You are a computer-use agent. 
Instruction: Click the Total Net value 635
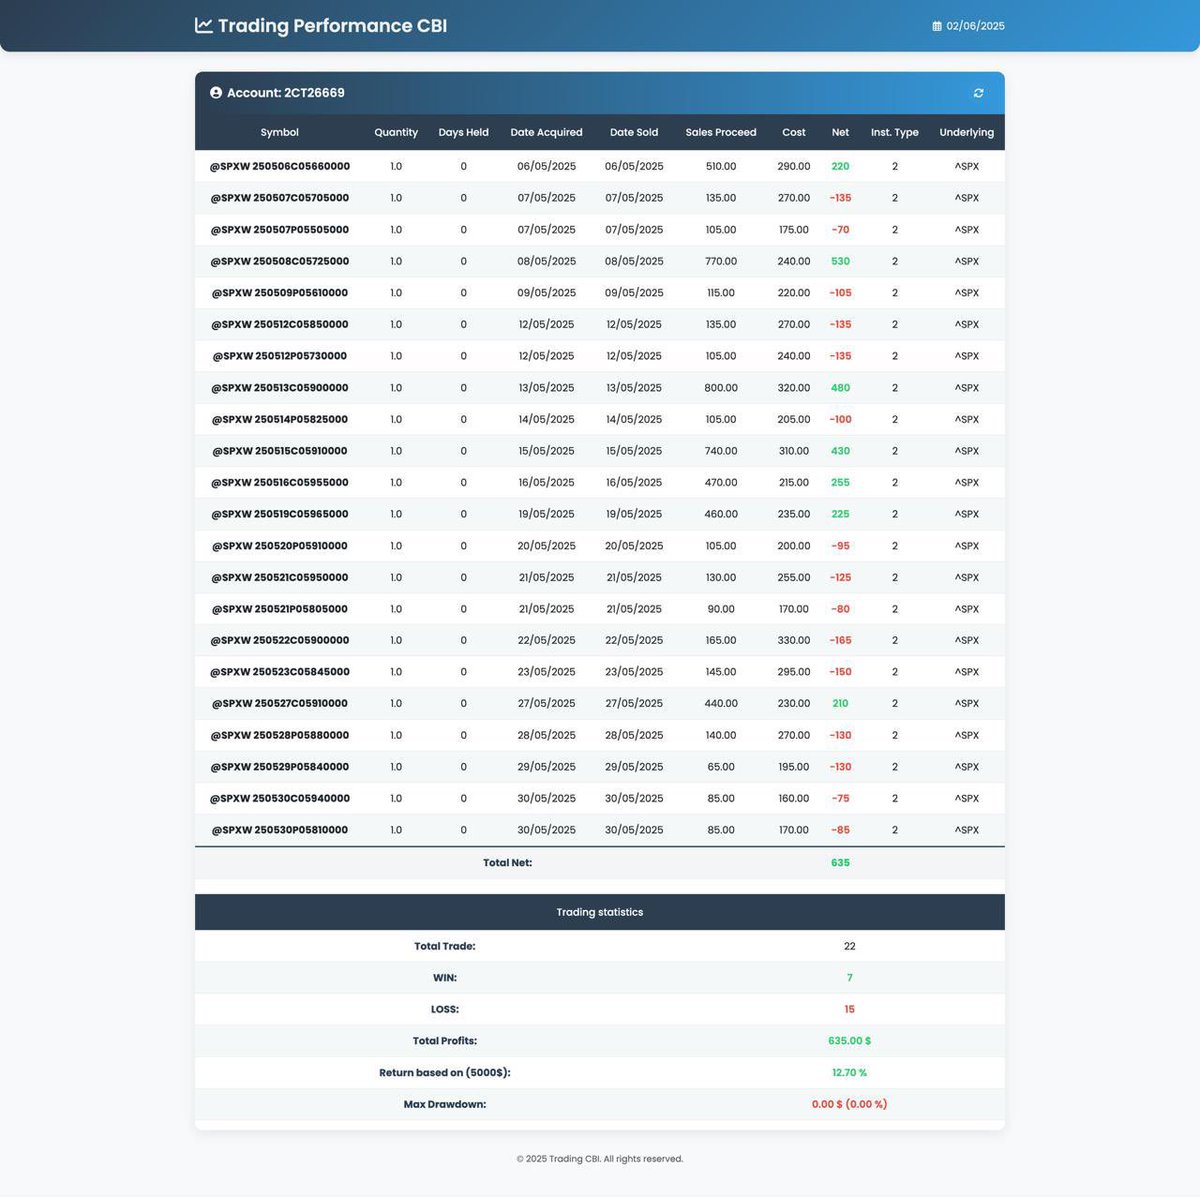coord(840,862)
